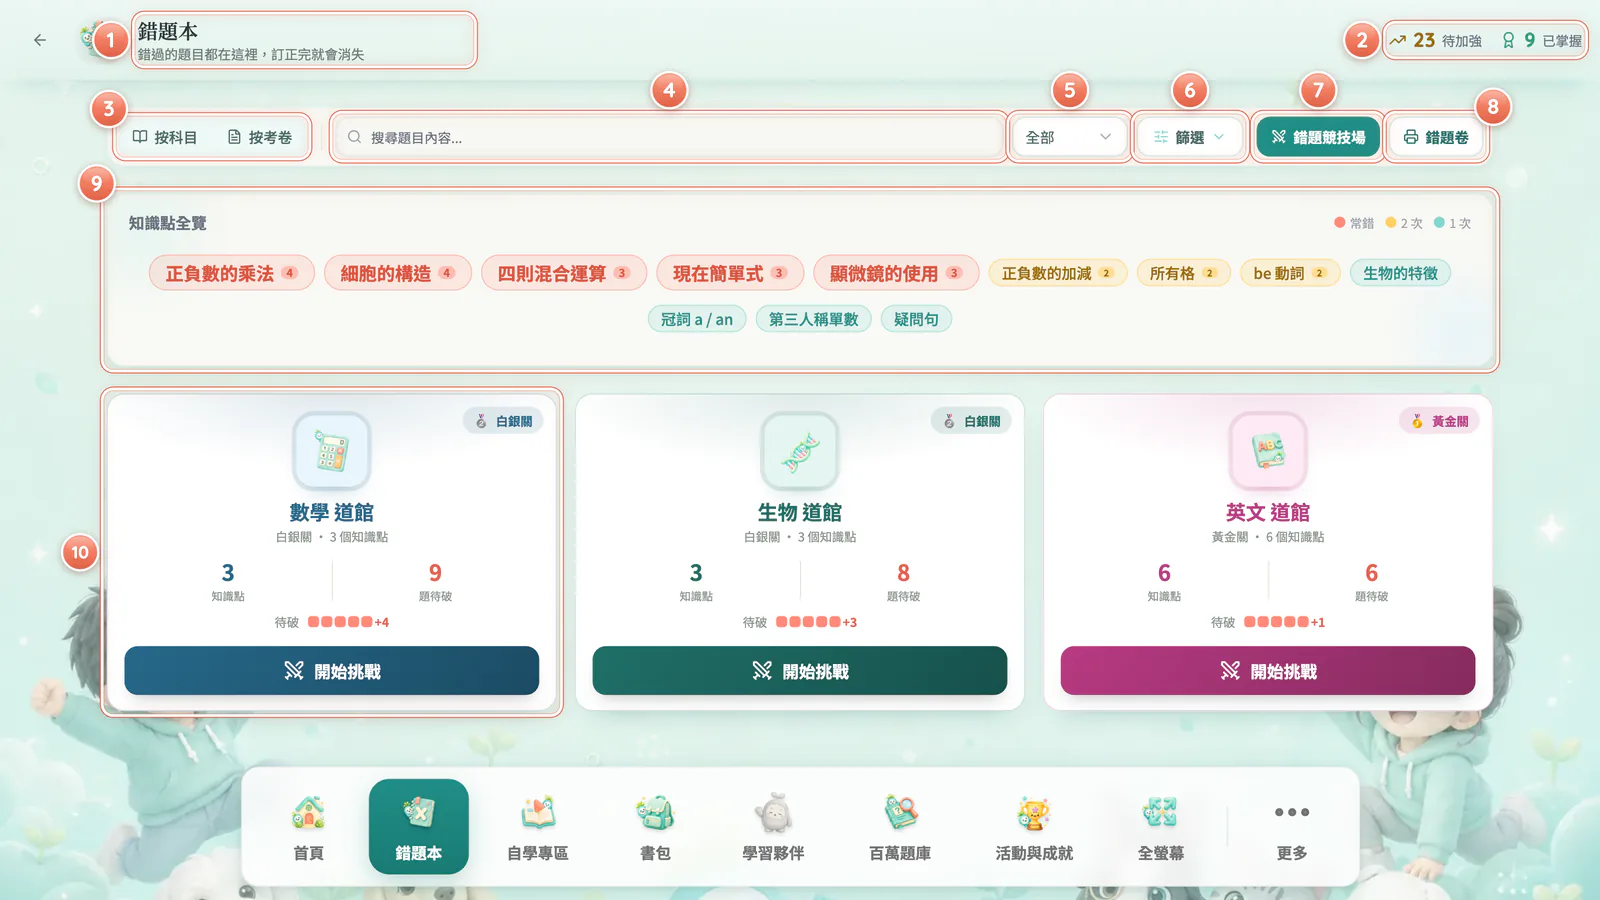Select be 動詞 knowledge tag

pyautogui.click(x=1290, y=273)
